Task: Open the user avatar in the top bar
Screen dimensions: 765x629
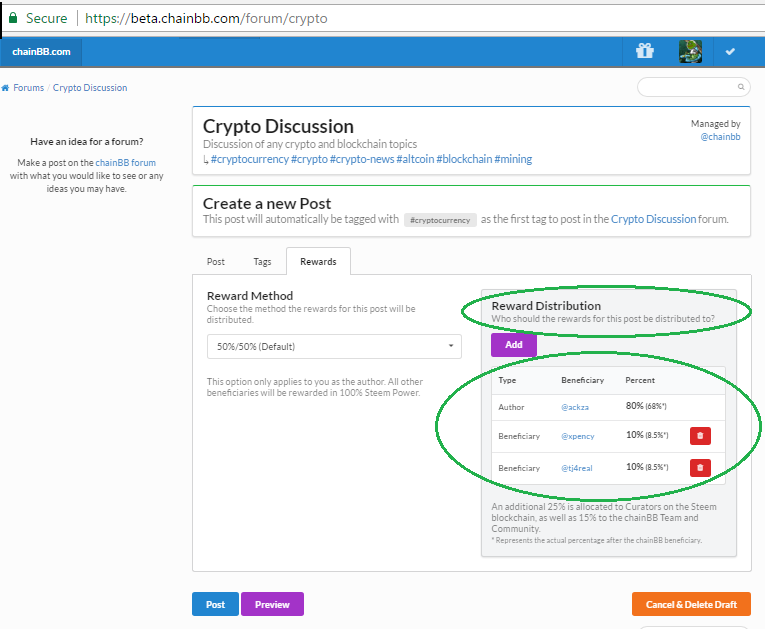Action: [x=690, y=51]
